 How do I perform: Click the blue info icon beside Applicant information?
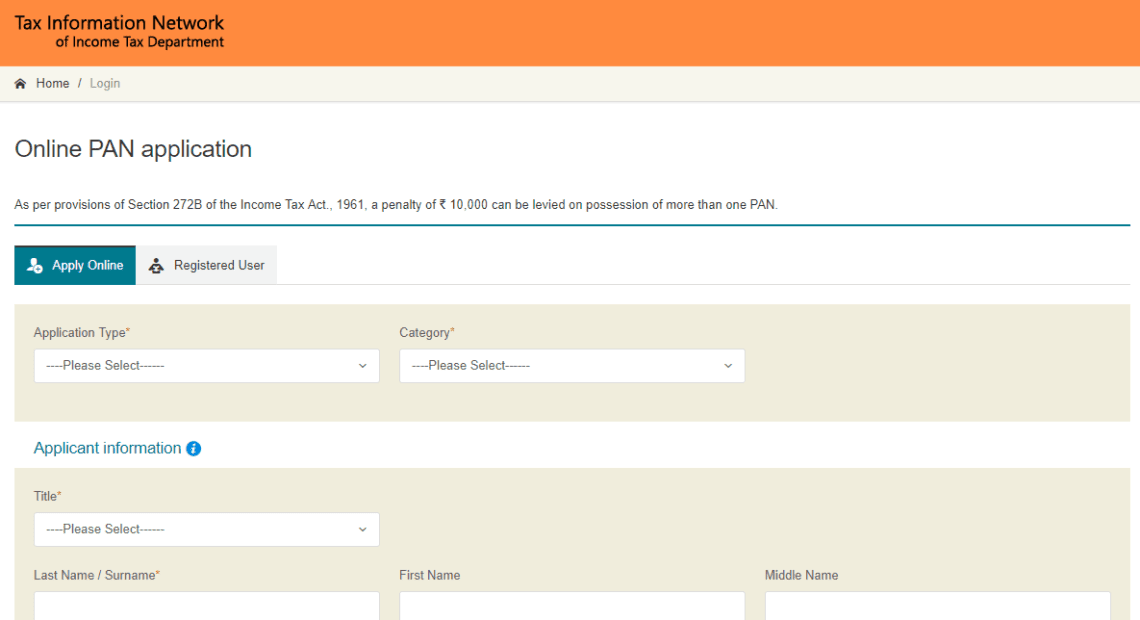(x=192, y=448)
